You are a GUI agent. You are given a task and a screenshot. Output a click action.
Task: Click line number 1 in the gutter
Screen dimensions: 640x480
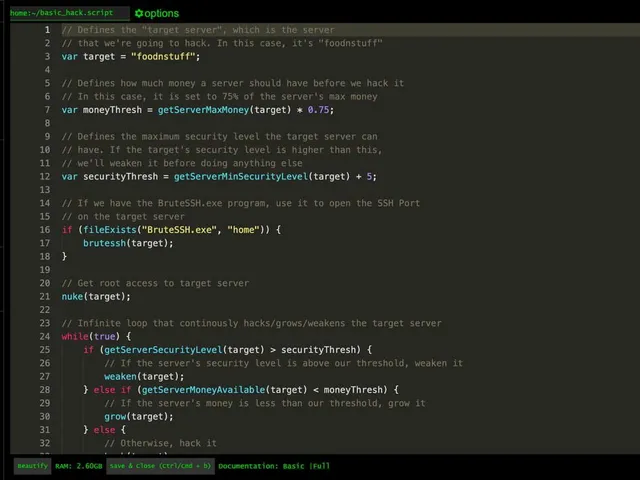coord(47,30)
